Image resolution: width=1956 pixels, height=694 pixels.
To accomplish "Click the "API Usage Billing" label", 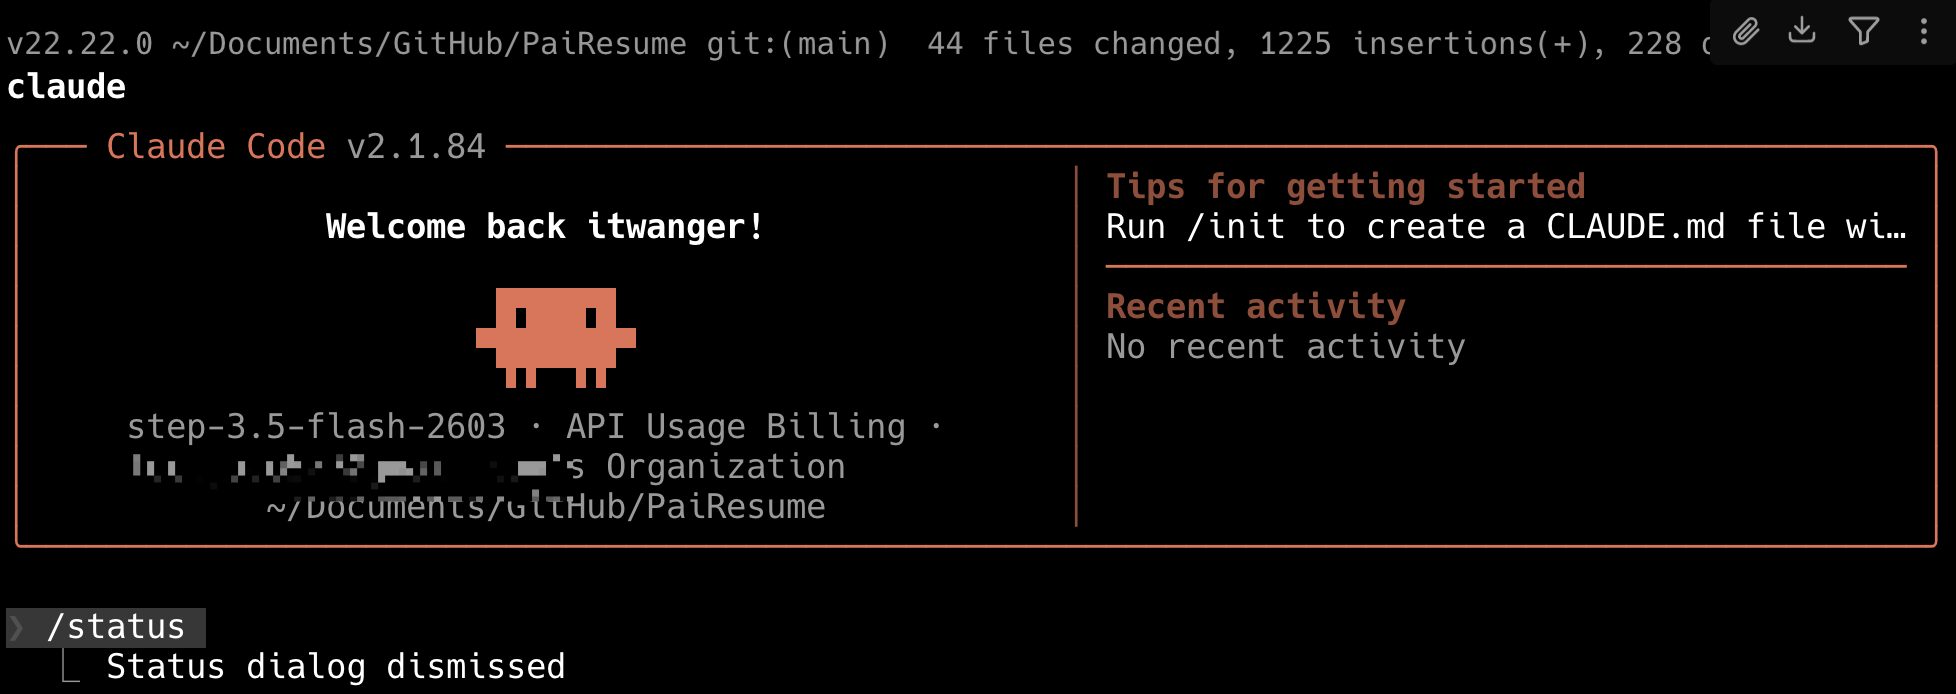I will pos(735,427).
